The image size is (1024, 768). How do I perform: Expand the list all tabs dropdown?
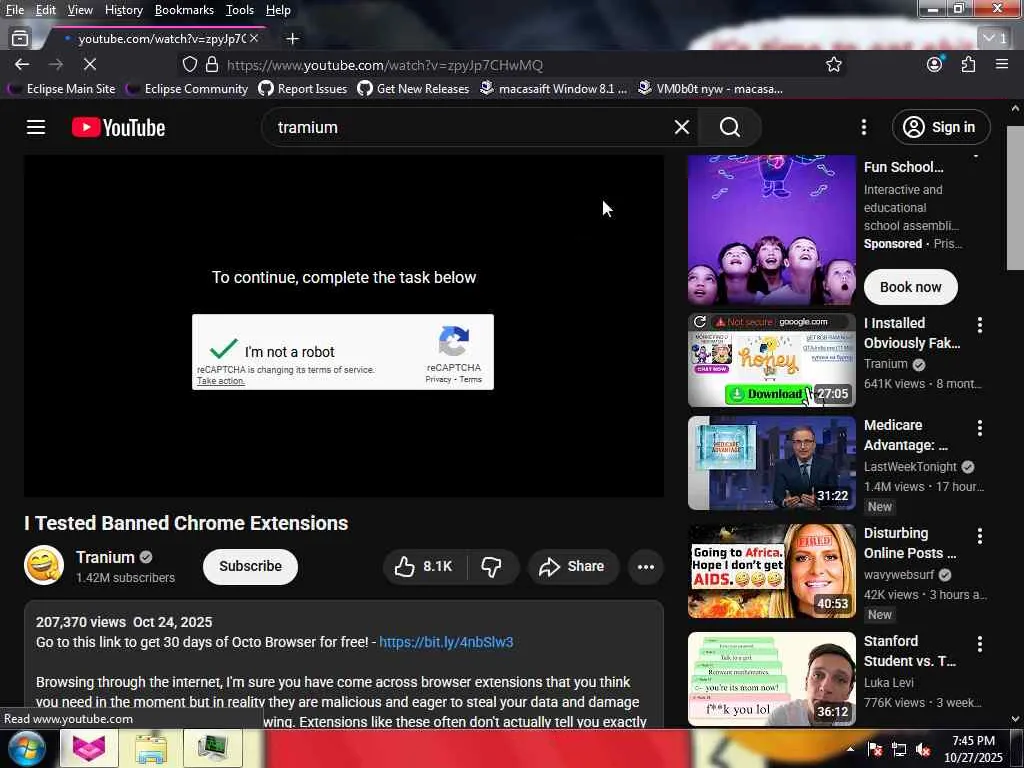coord(995,39)
